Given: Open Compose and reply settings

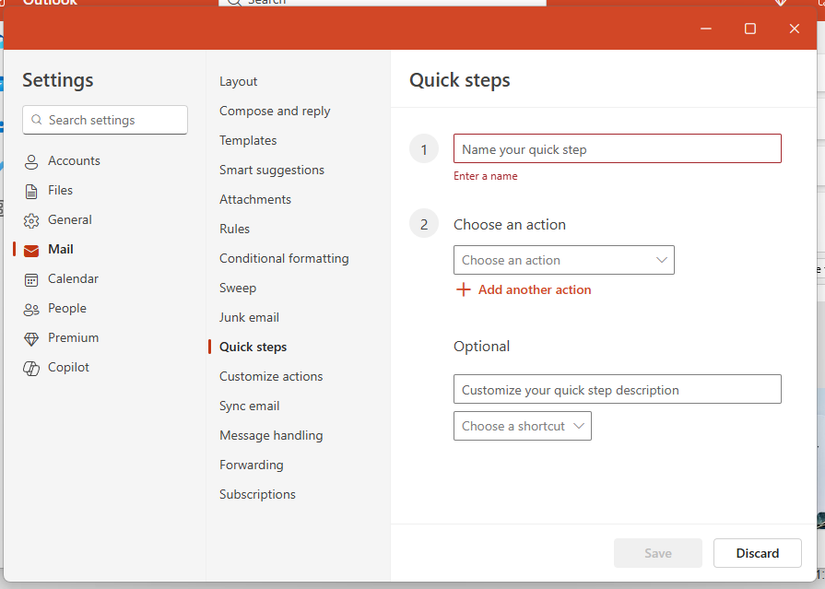Looking at the screenshot, I should point(275,111).
